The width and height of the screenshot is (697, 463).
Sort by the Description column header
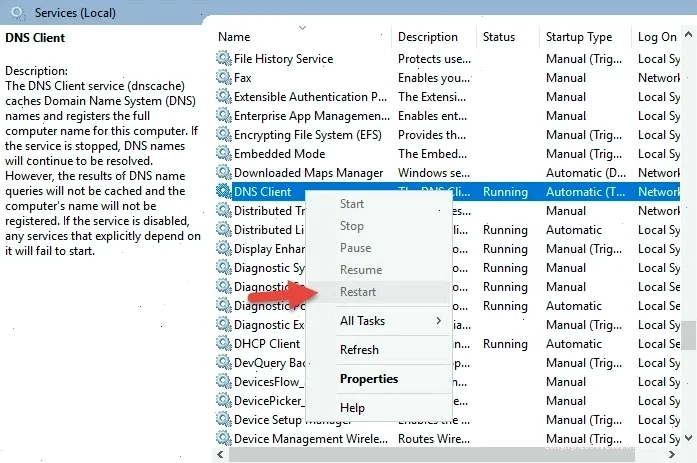coord(434,37)
